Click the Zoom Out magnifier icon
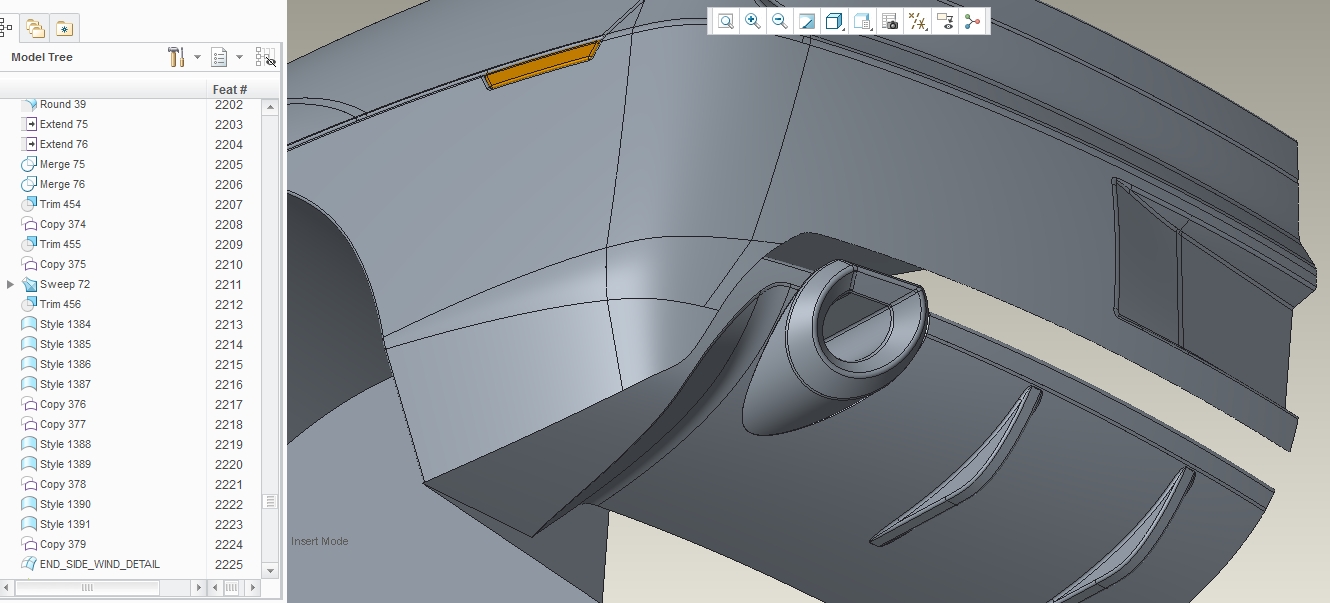Image resolution: width=1330 pixels, height=603 pixels. click(780, 21)
